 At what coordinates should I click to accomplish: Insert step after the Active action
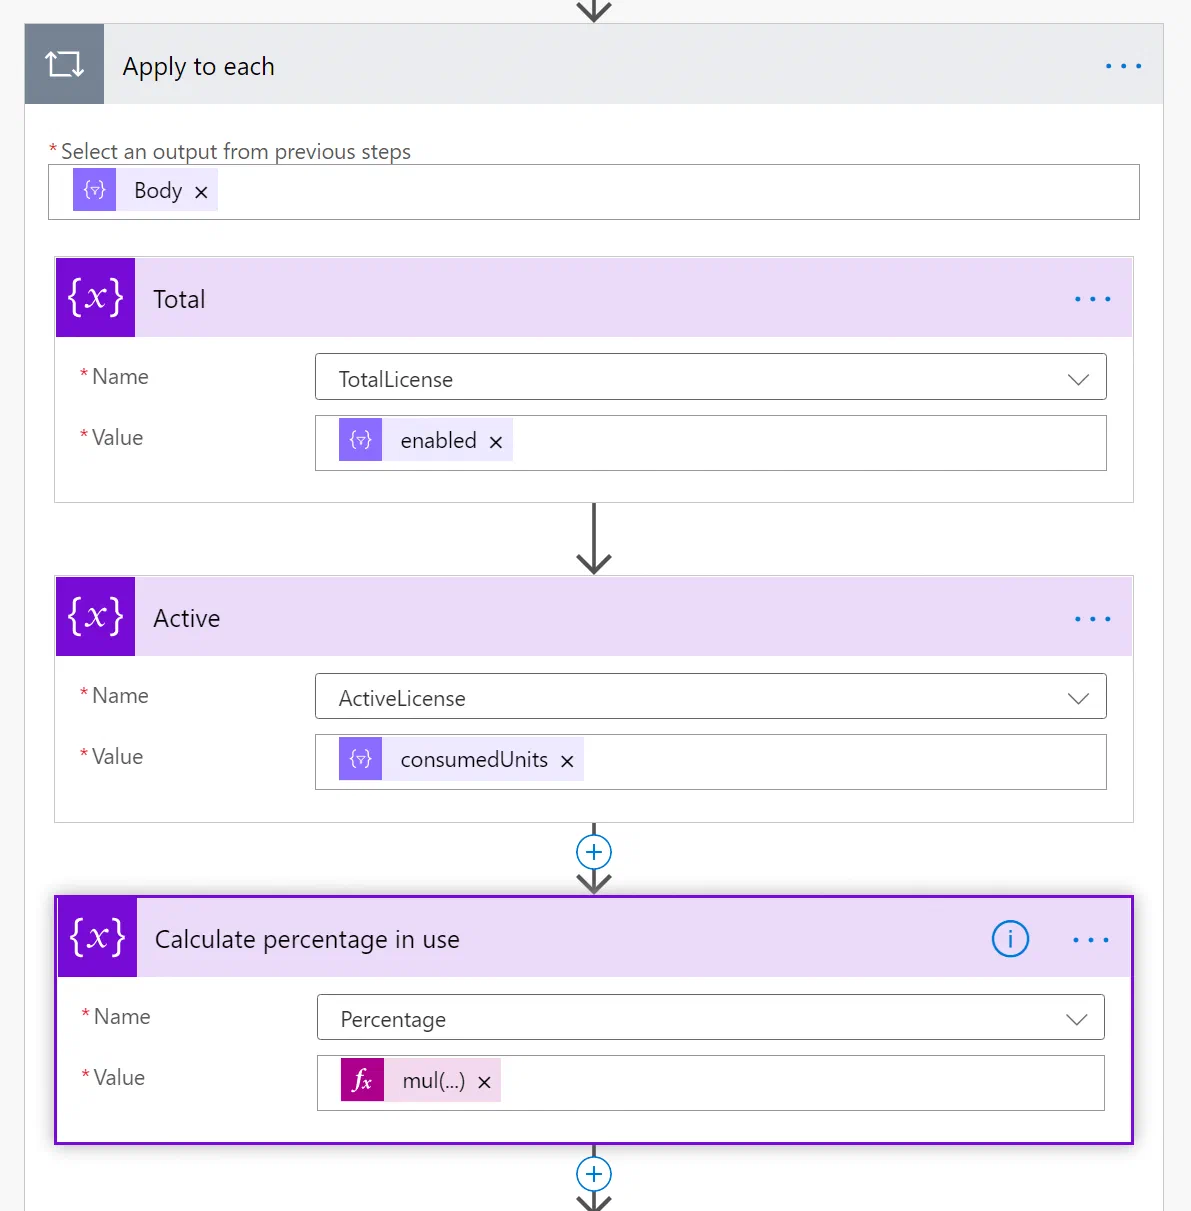pyautogui.click(x=594, y=852)
